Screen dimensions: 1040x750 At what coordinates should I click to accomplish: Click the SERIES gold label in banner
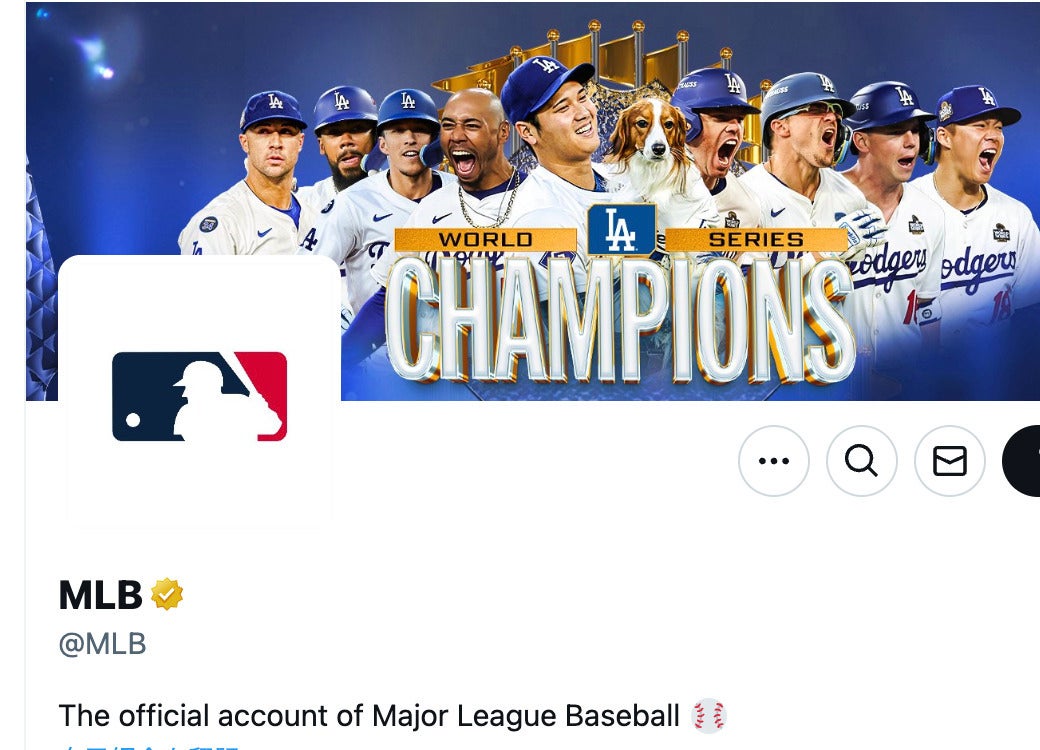(756, 239)
